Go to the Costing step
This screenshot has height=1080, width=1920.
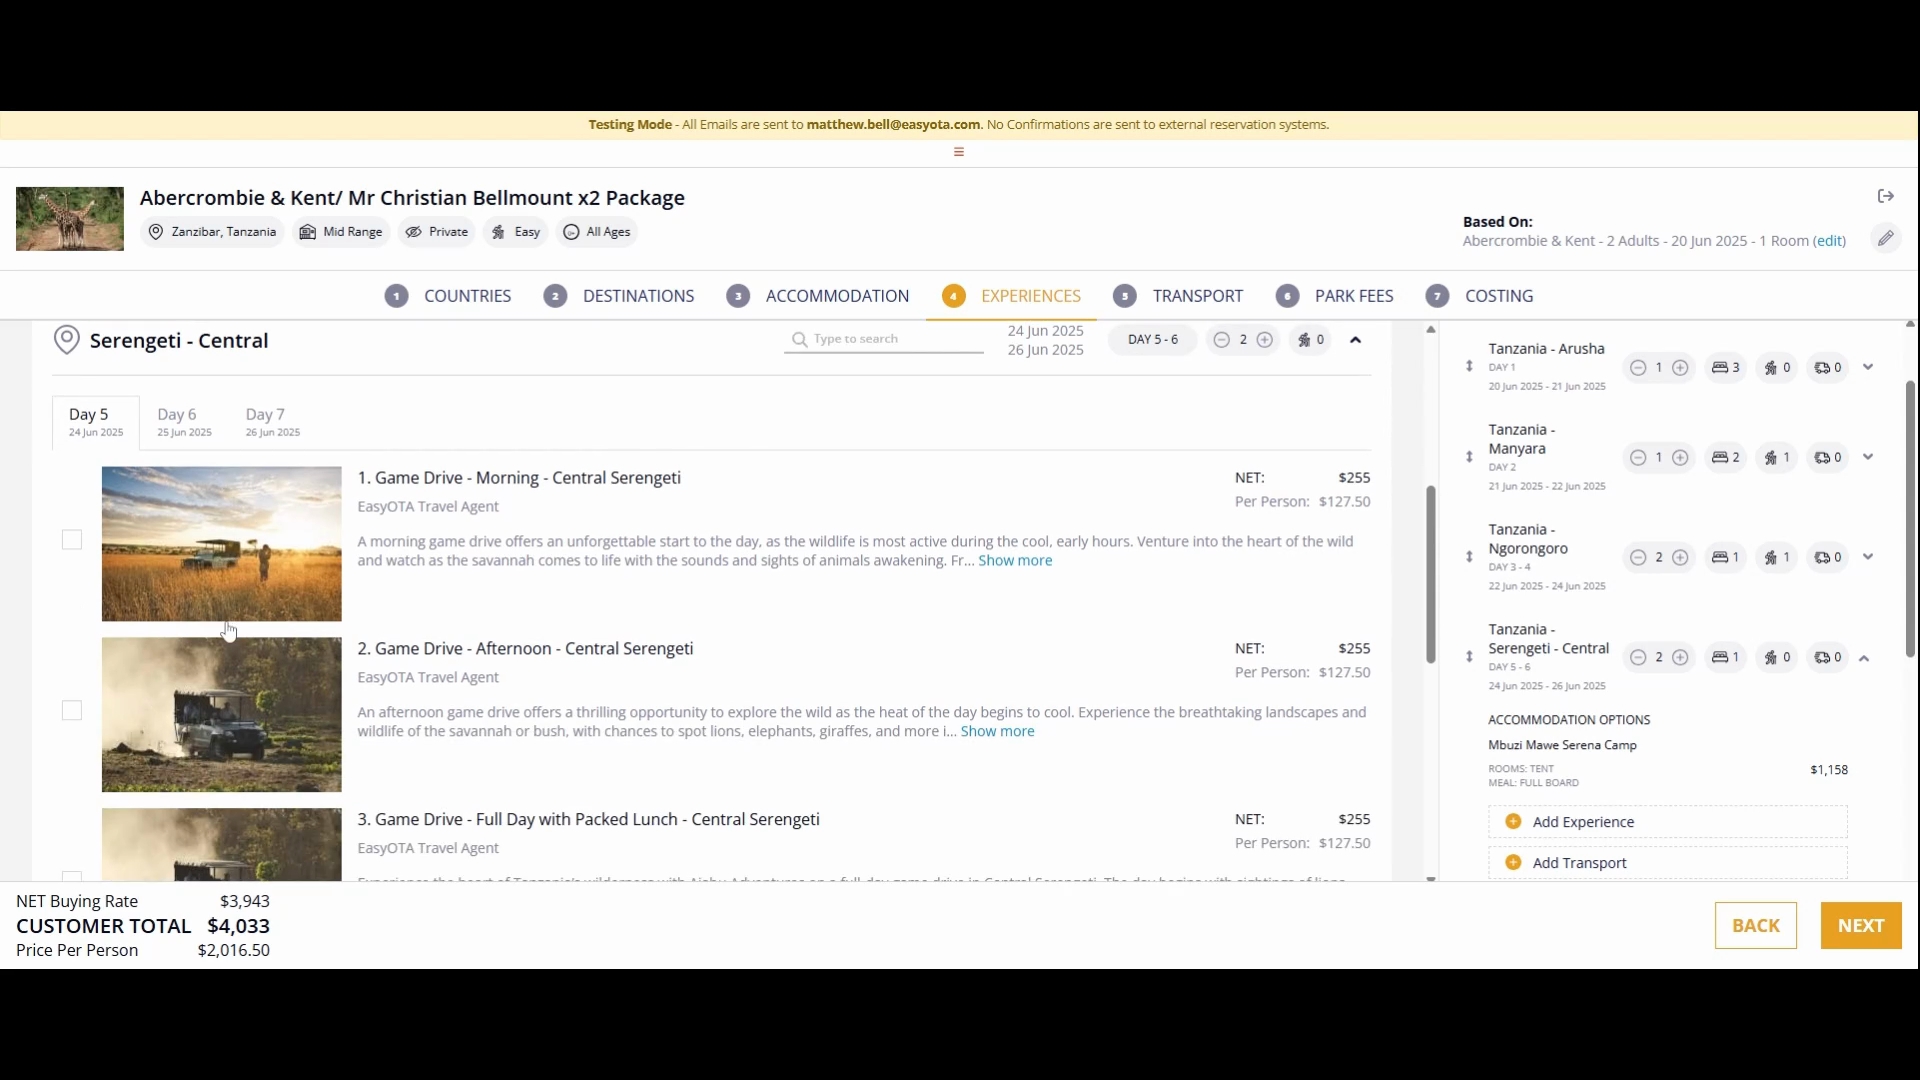pyautogui.click(x=1480, y=296)
